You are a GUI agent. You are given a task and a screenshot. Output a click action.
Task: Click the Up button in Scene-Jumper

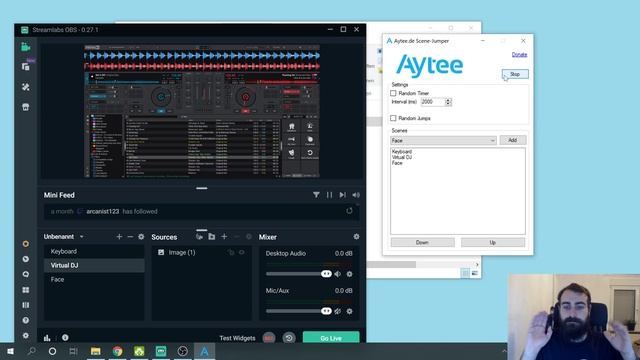[493, 242]
